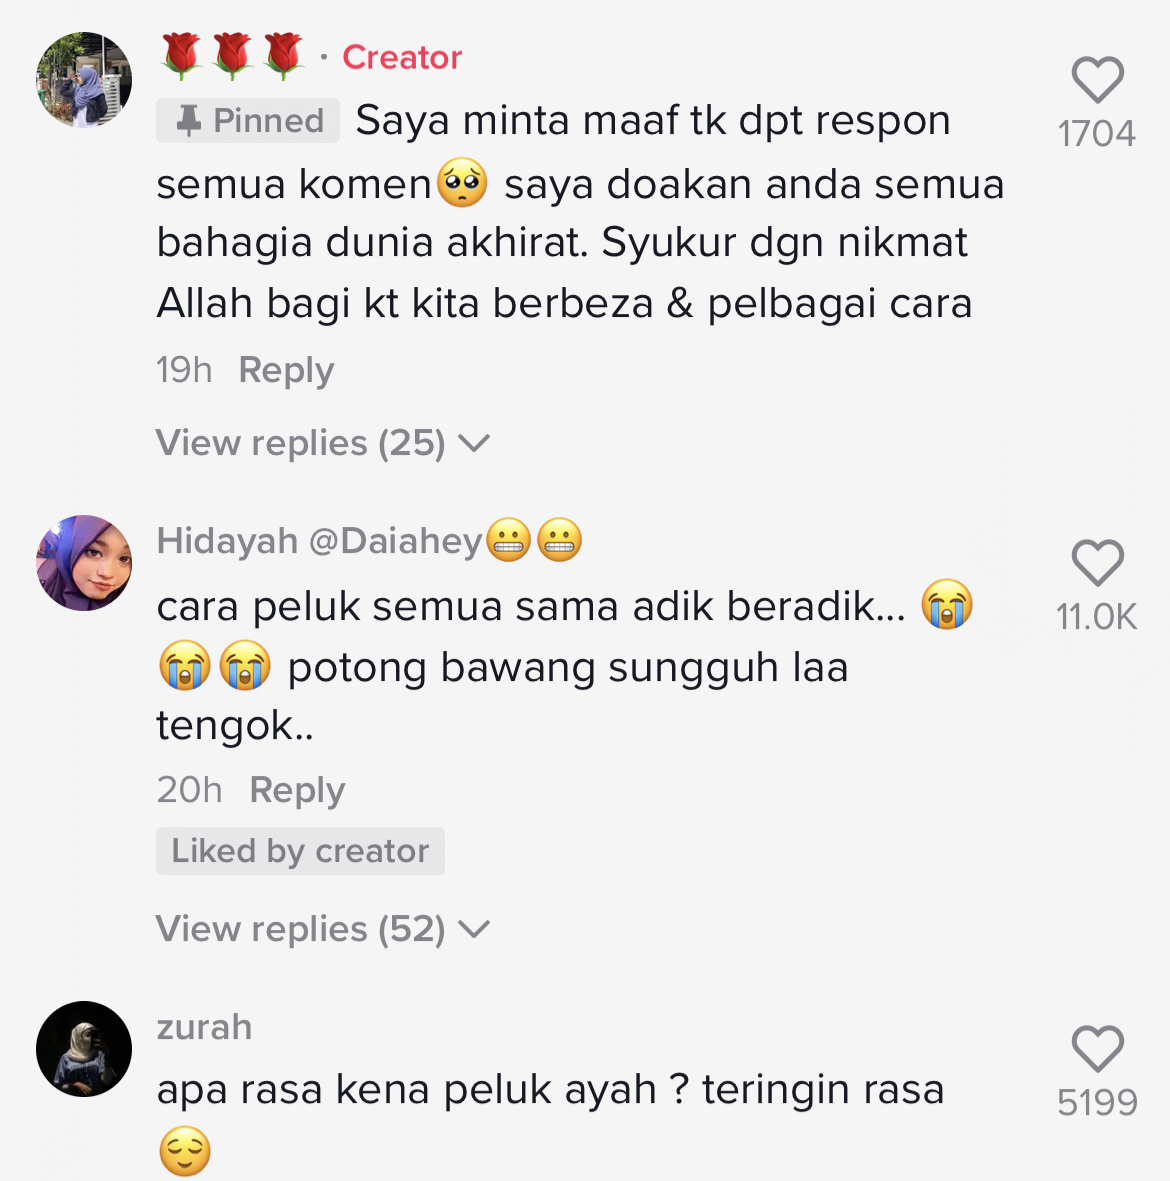Like the creator's pinned comment

1097,79
